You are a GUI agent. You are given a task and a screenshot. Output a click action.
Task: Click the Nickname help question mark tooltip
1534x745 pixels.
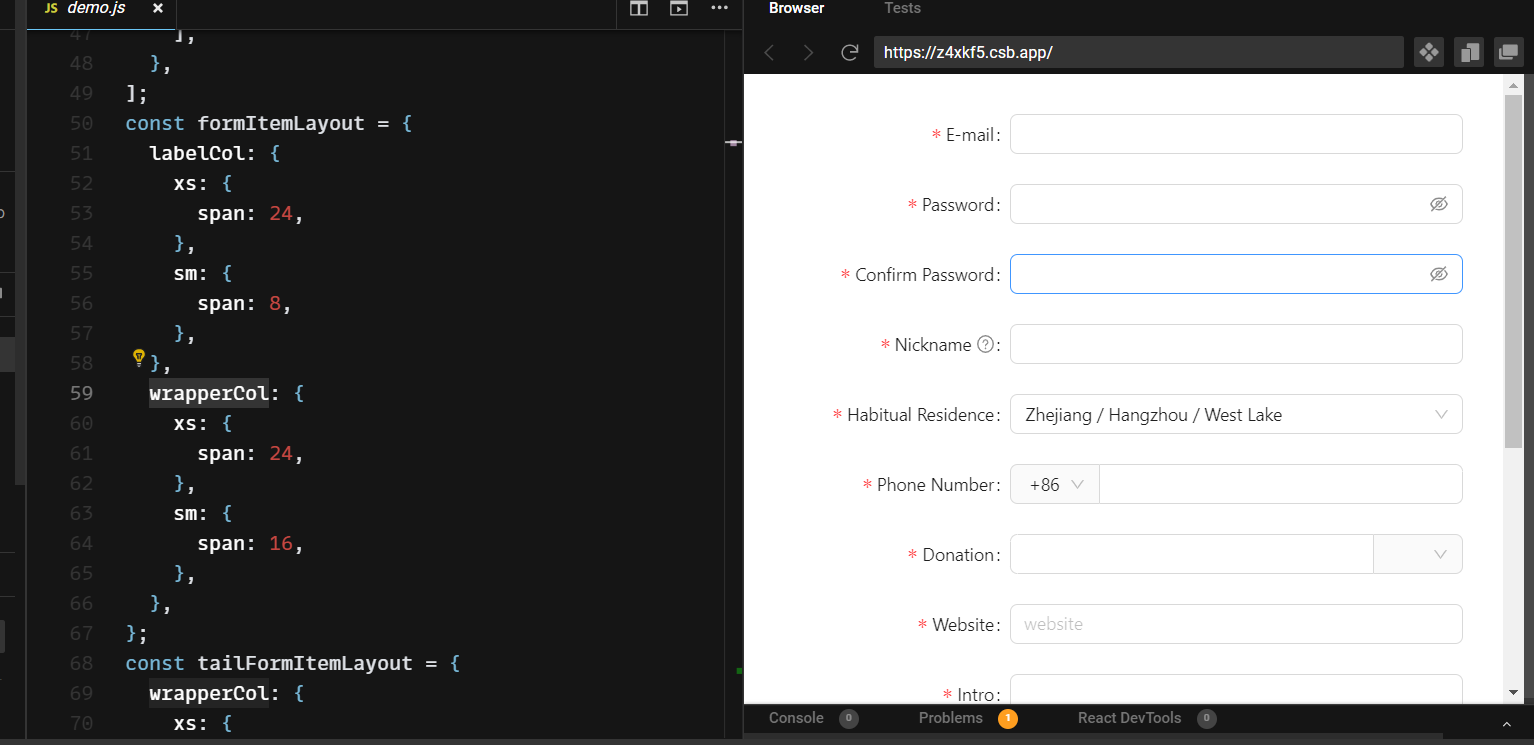pyautogui.click(x=985, y=344)
